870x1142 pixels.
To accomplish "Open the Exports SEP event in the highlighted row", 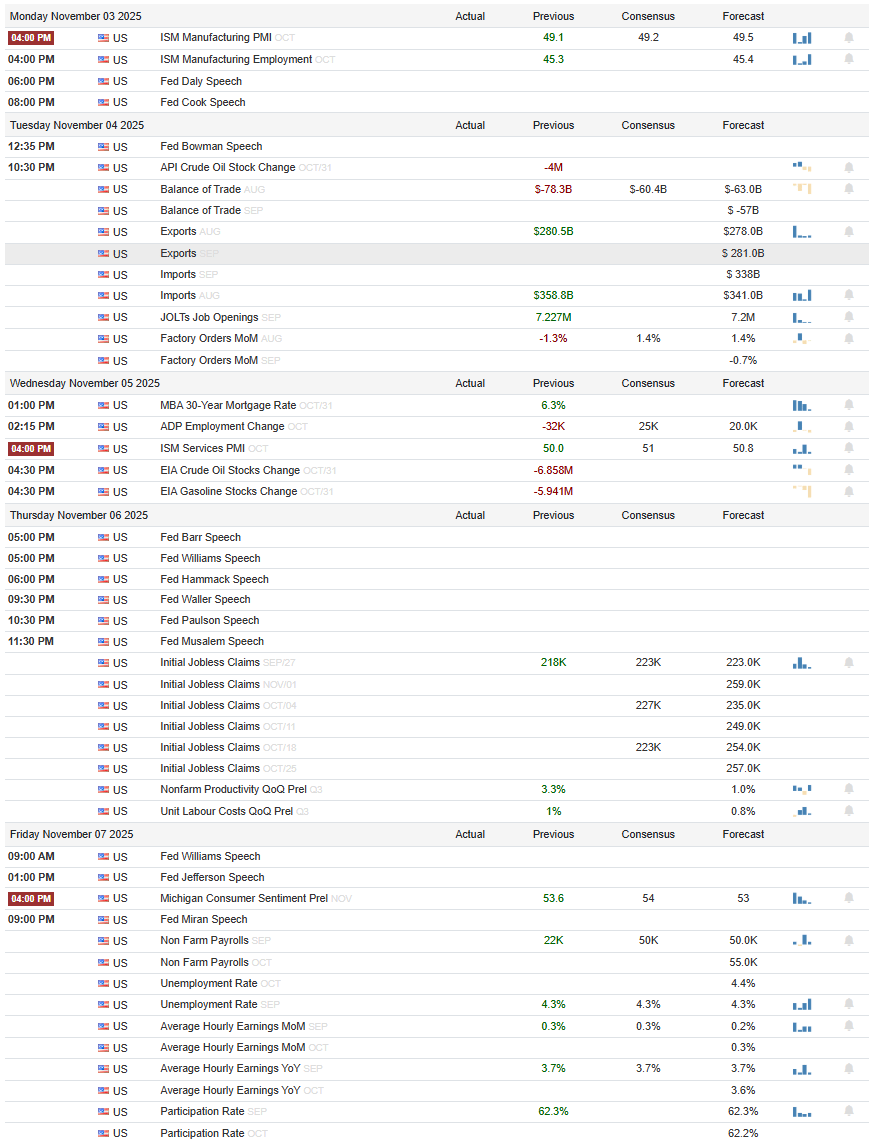I will click(x=189, y=253).
